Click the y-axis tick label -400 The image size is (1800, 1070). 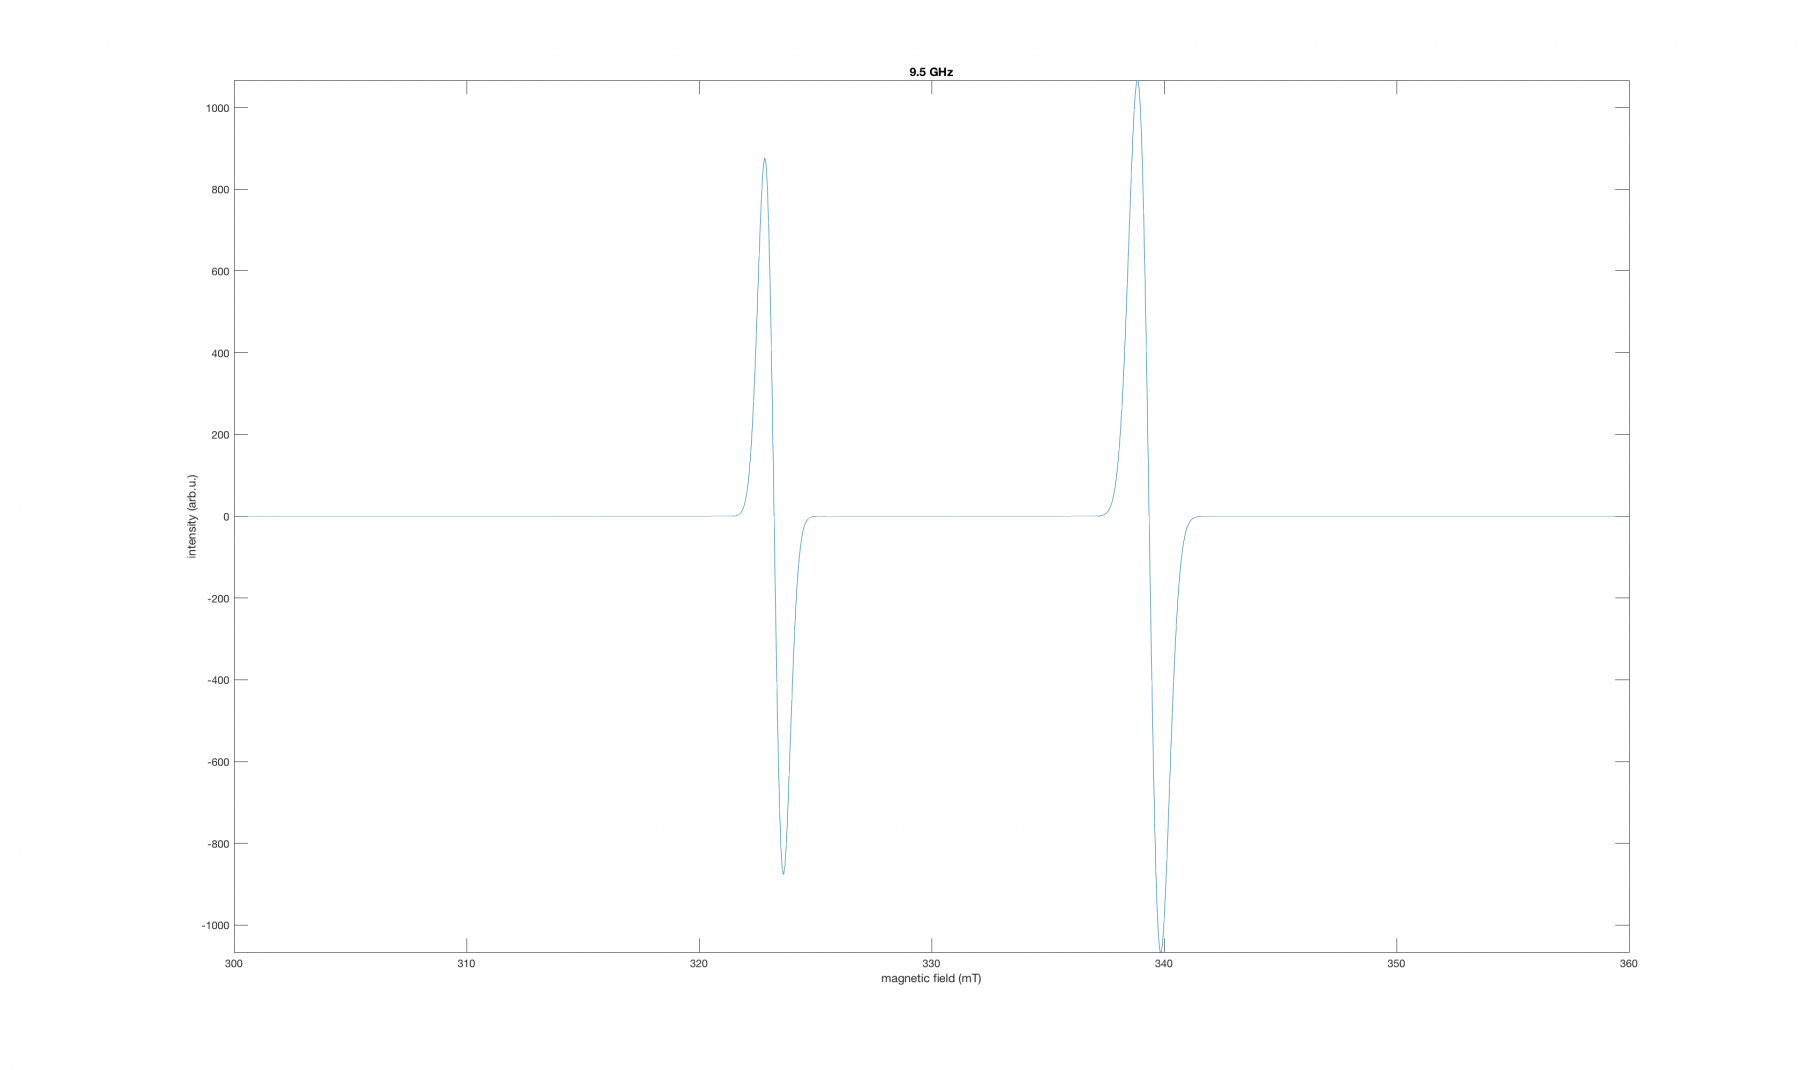[x=219, y=680]
